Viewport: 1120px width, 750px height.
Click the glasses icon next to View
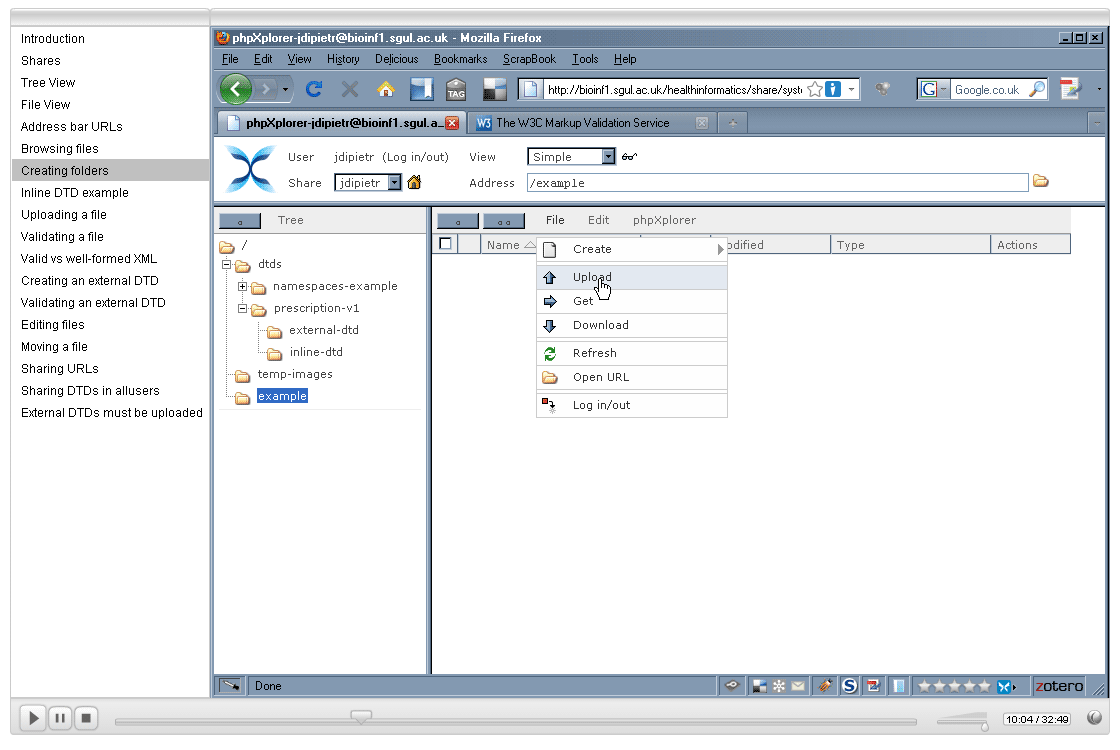629,156
